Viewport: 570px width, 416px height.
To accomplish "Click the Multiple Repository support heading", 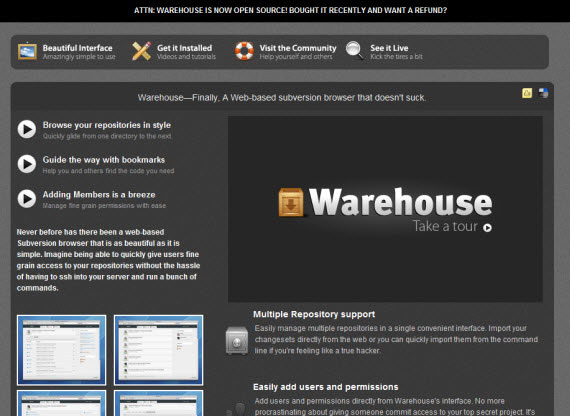I will pyautogui.click(x=314, y=314).
